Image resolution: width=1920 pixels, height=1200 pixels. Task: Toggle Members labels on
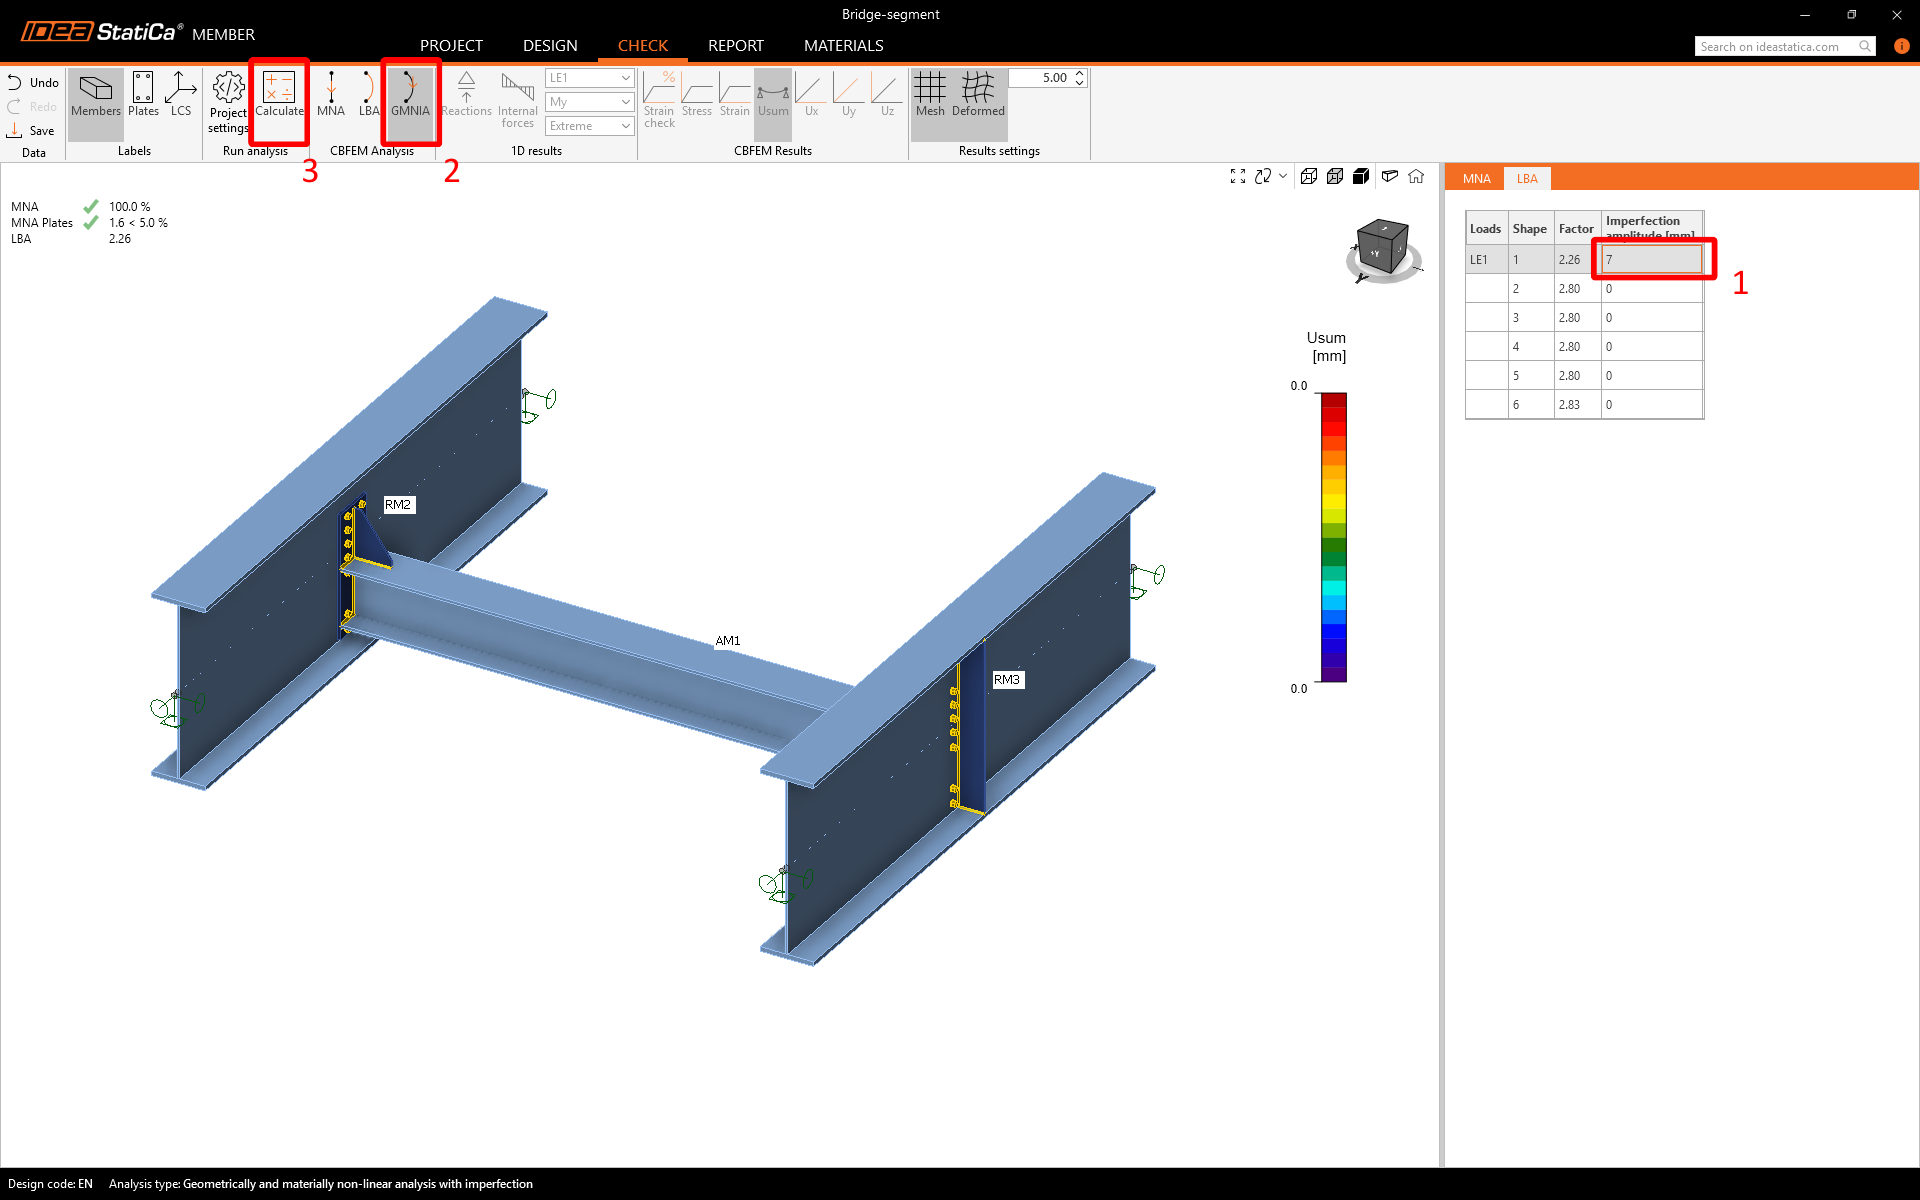96,95
